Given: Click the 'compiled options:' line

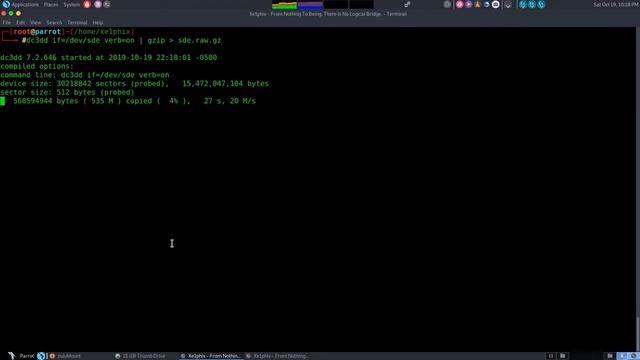Looking at the screenshot, I should 37,66.
